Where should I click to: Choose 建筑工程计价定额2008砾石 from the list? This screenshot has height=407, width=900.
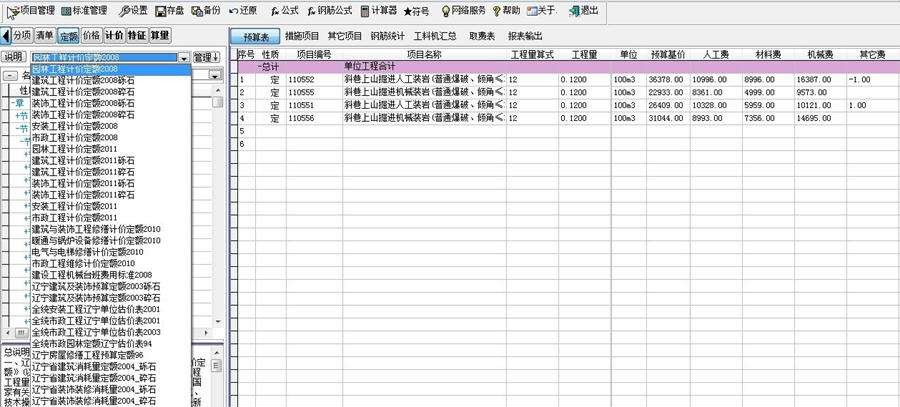click(x=83, y=80)
